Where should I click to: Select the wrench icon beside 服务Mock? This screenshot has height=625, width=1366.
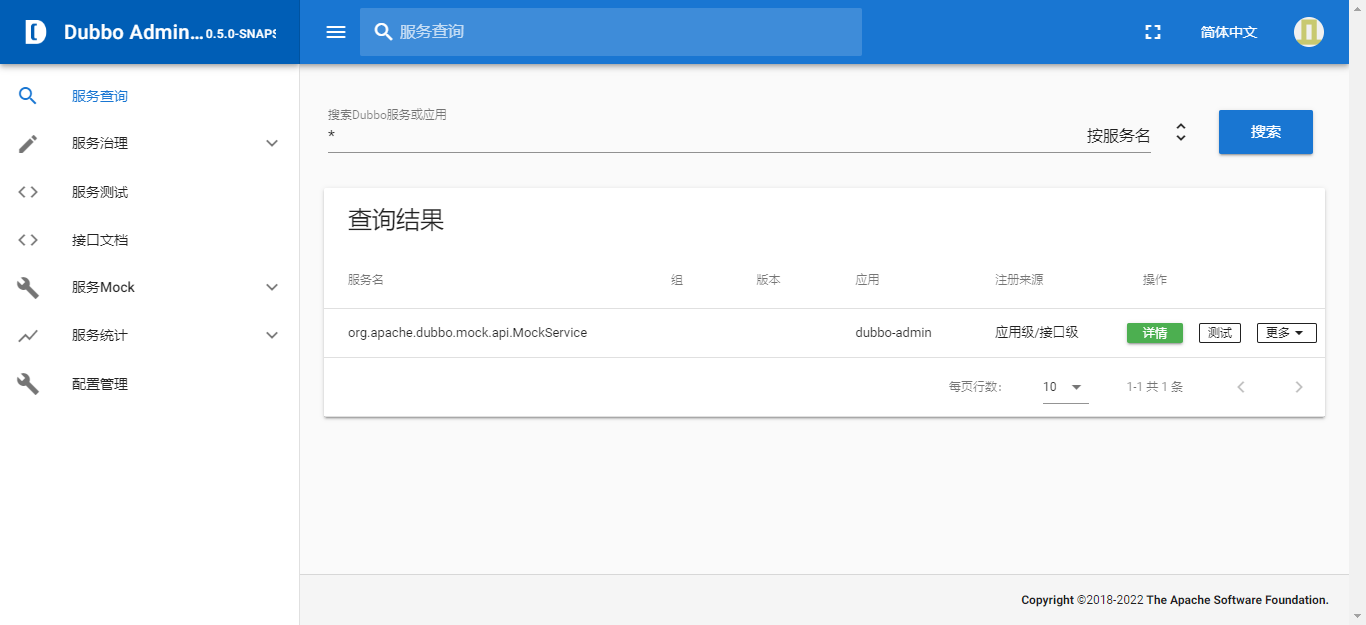pos(27,287)
